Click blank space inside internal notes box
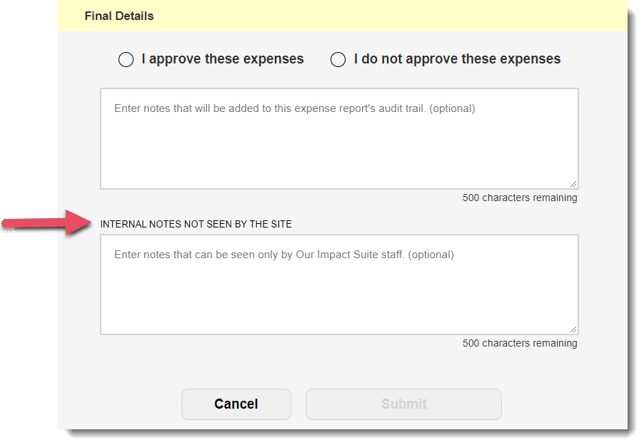 point(338,300)
